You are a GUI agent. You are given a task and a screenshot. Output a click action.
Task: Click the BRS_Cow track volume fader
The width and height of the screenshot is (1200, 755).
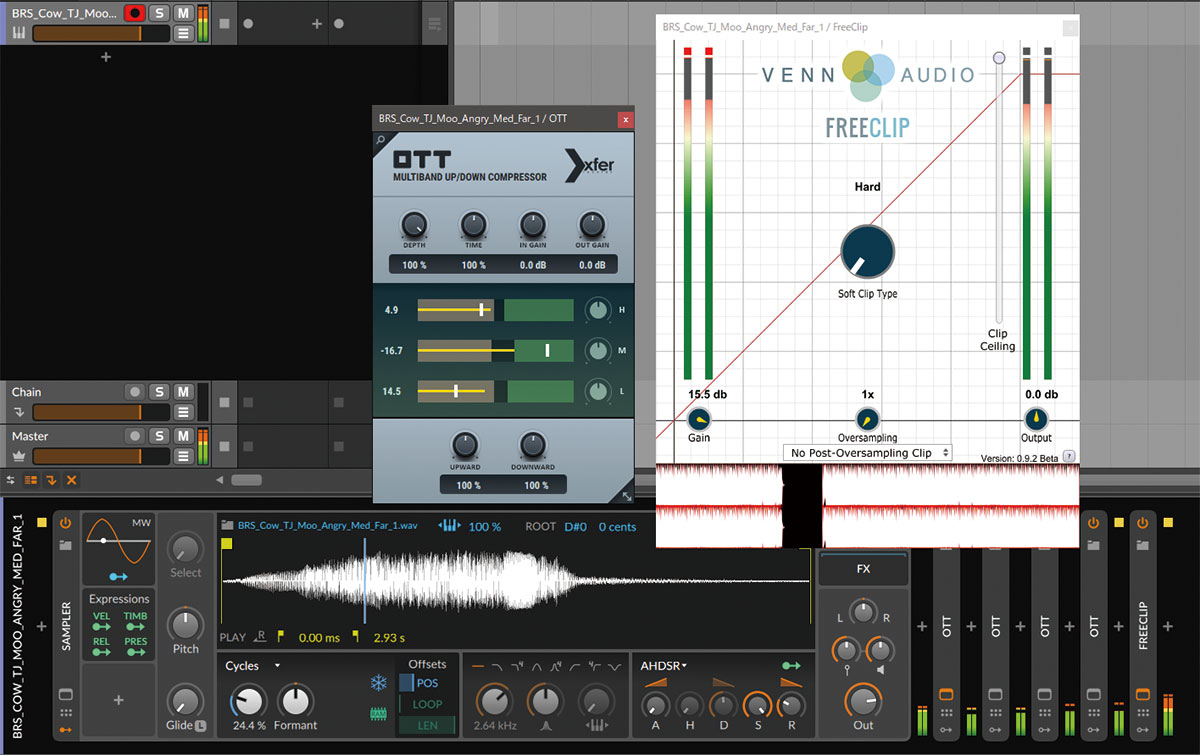click(101, 34)
